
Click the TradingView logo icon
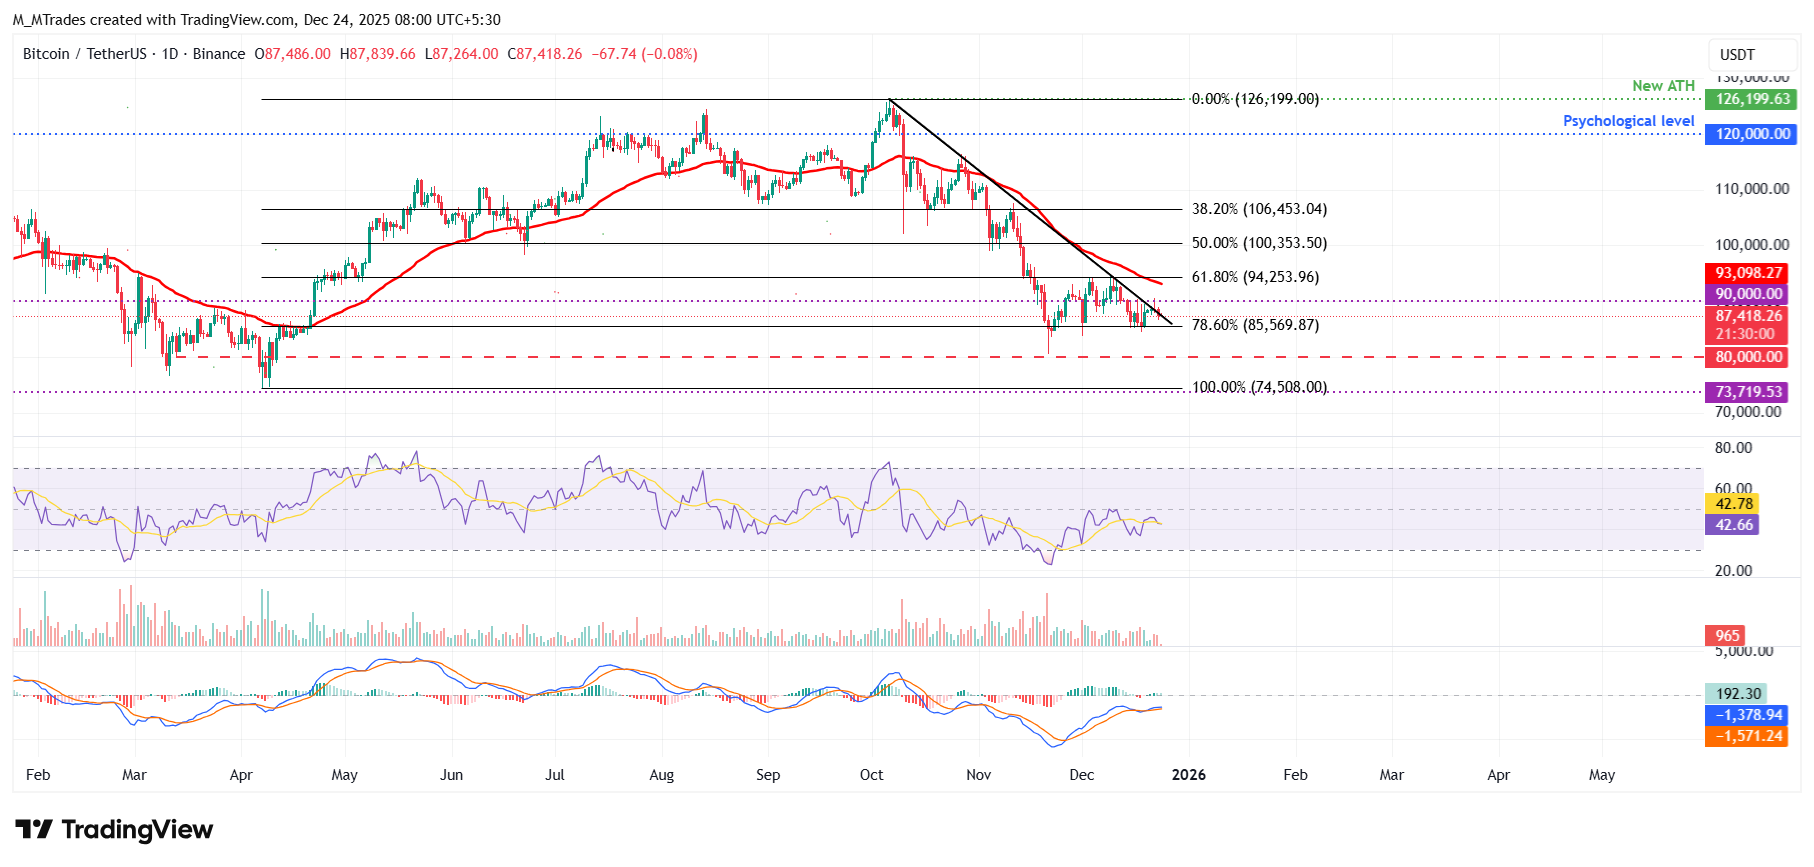[34, 830]
